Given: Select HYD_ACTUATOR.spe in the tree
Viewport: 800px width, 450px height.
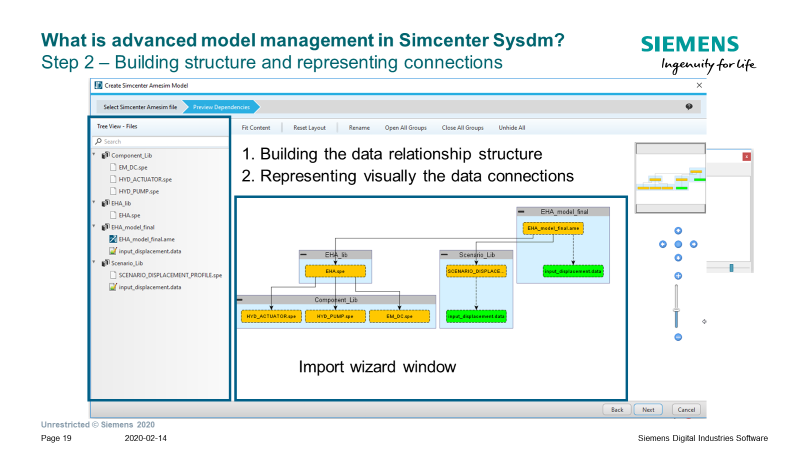Looking at the screenshot, I should [145, 179].
